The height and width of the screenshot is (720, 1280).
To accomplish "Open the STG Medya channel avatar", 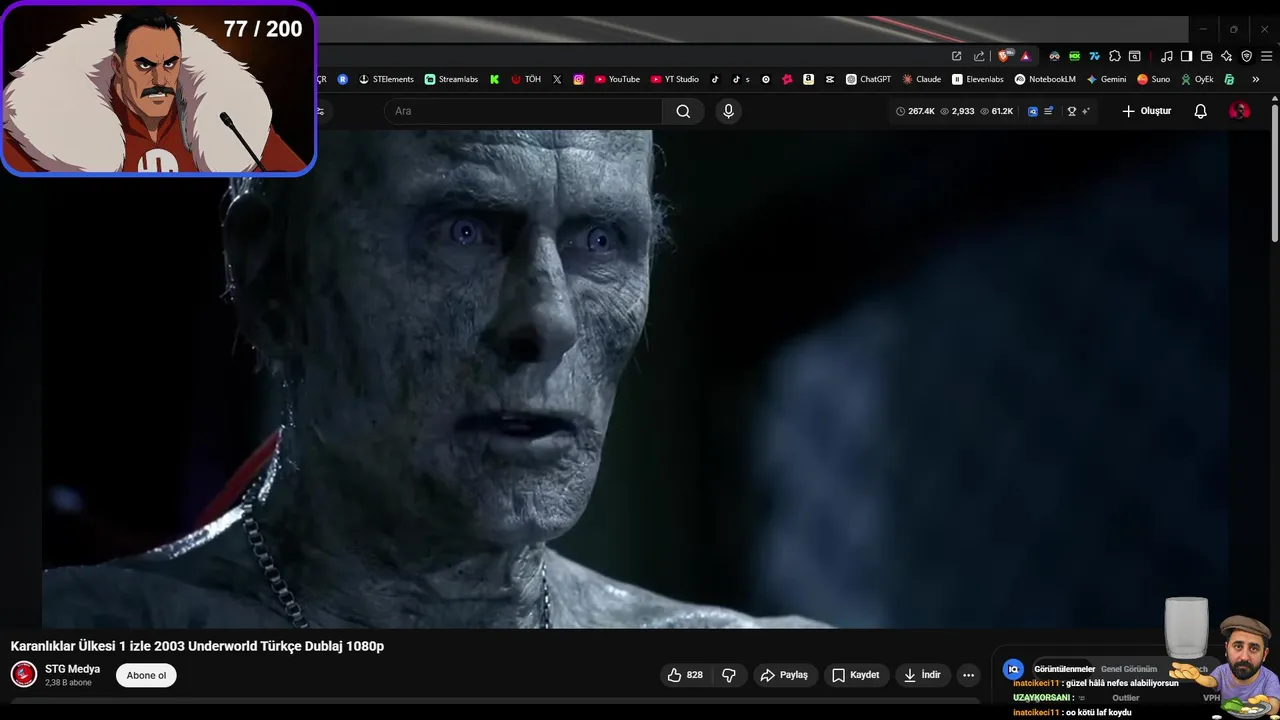I will pos(24,674).
